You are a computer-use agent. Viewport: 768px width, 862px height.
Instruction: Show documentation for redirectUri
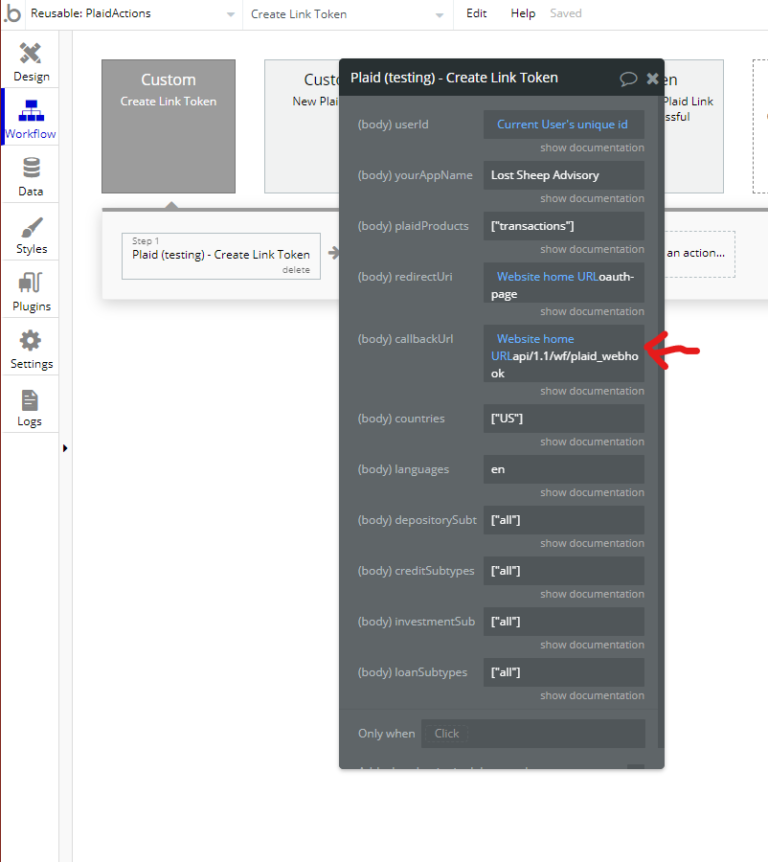pos(592,312)
